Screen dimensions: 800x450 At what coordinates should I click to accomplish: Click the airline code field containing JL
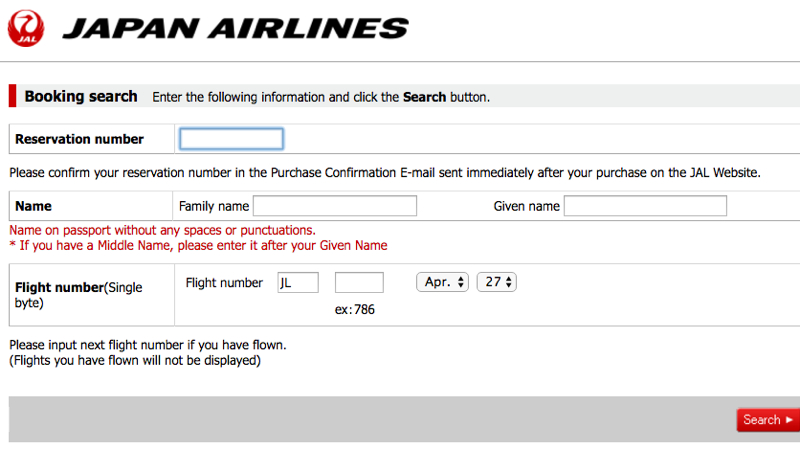tap(298, 283)
